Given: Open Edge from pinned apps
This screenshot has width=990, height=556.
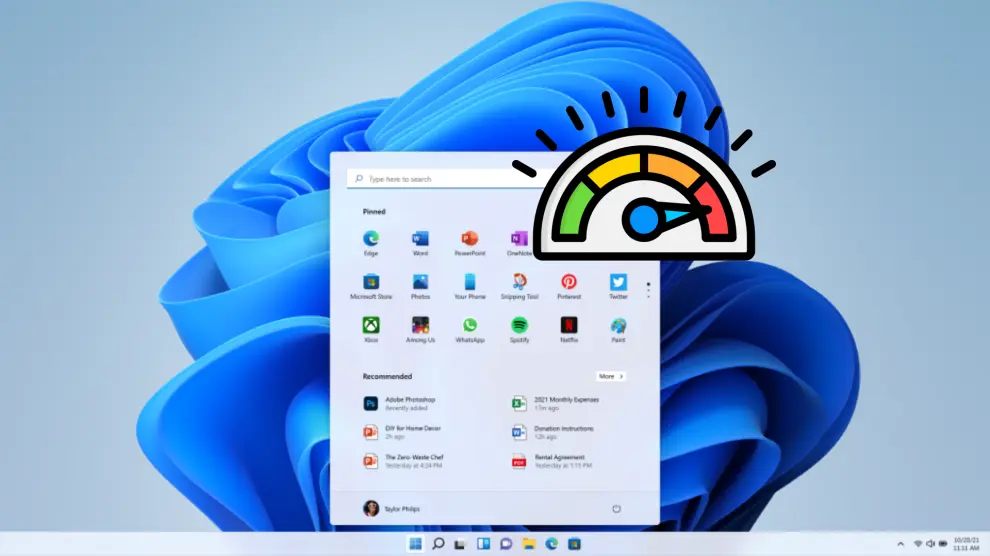Looking at the screenshot, I should (371, 240).
